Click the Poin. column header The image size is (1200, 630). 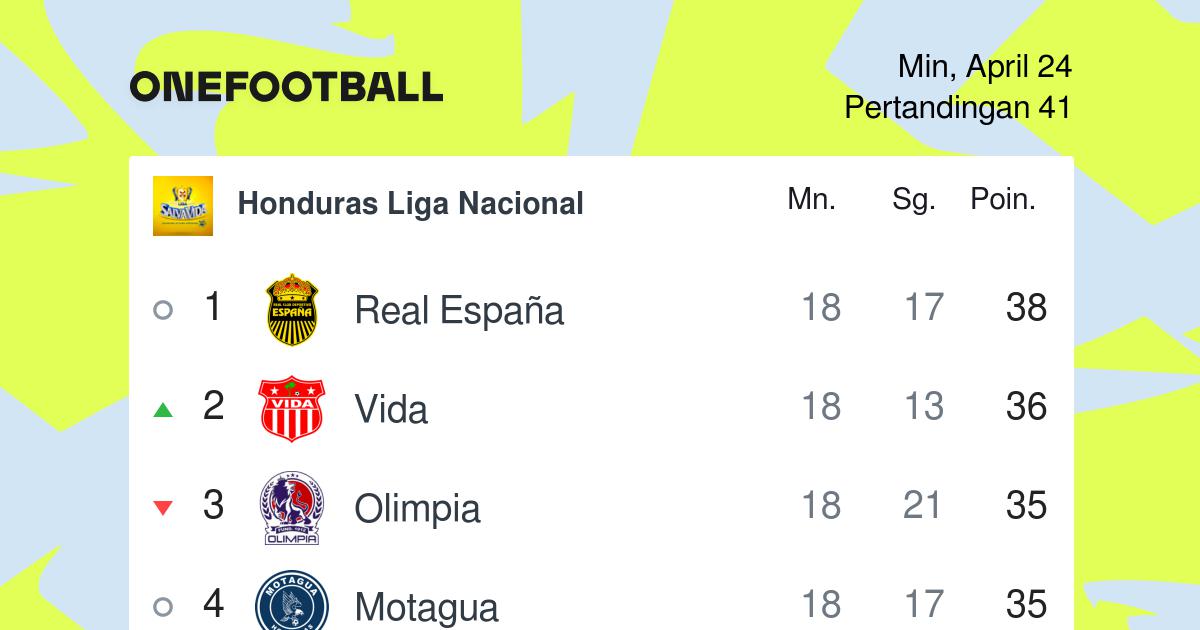tap(1003, 199)
